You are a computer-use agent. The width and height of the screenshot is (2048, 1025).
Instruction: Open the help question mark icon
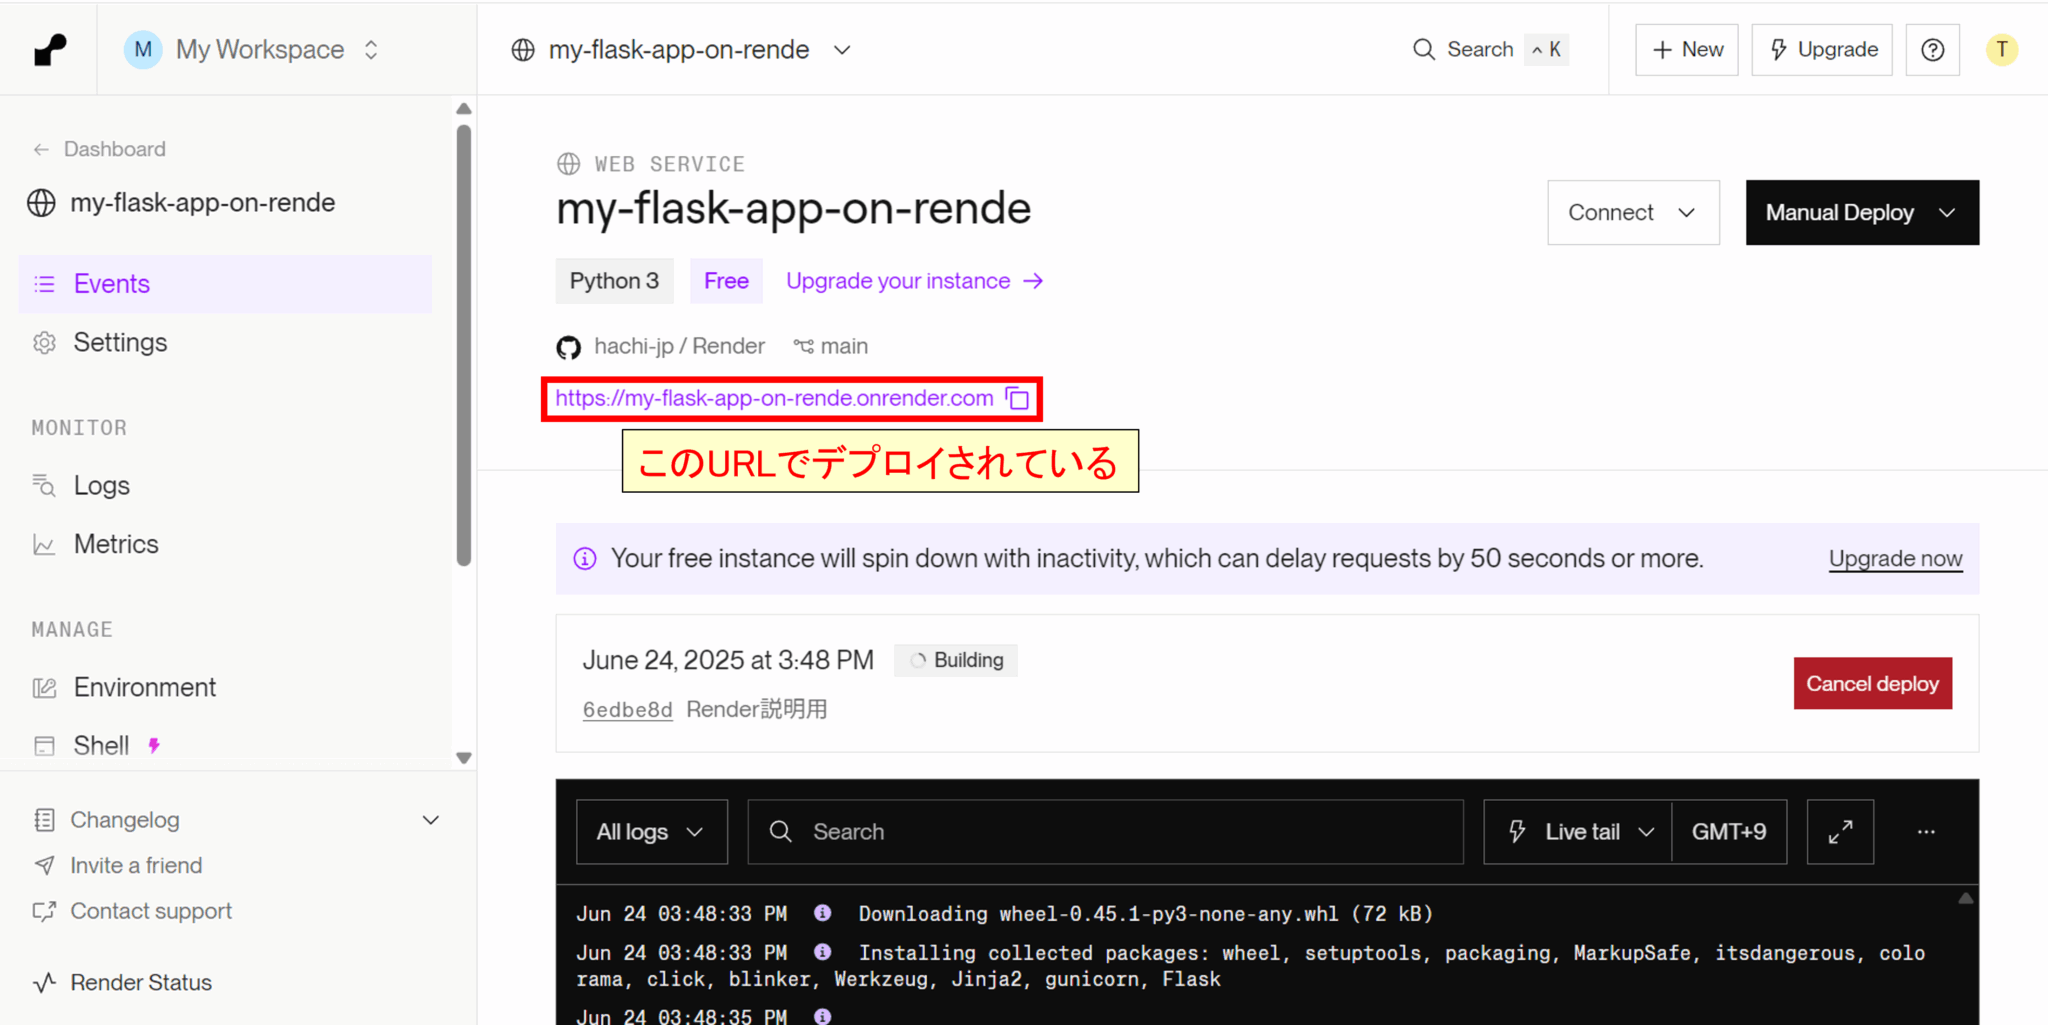(x=1932, y=50)
